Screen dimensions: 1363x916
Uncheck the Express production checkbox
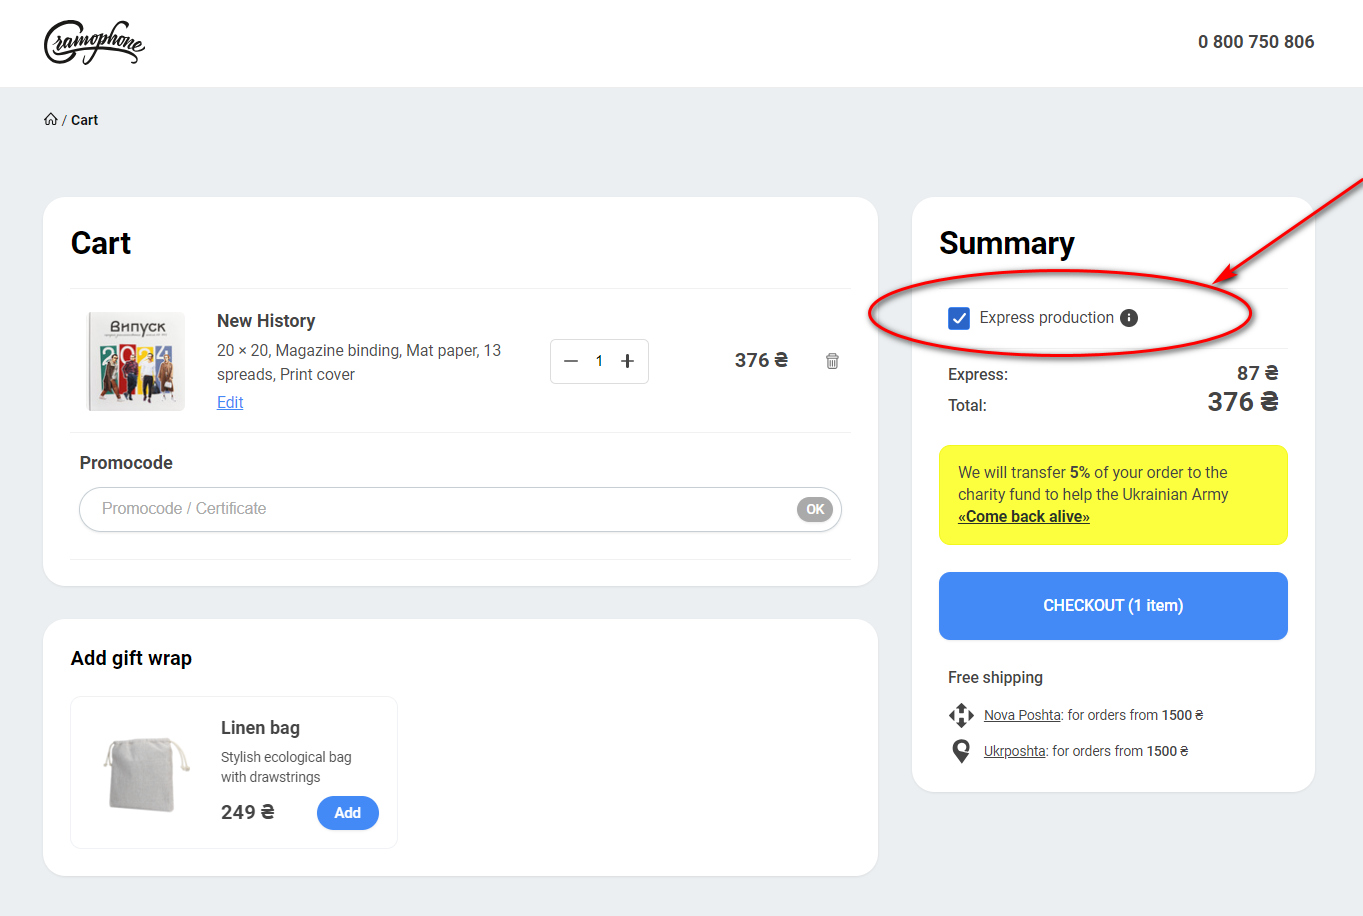point(959,318)
